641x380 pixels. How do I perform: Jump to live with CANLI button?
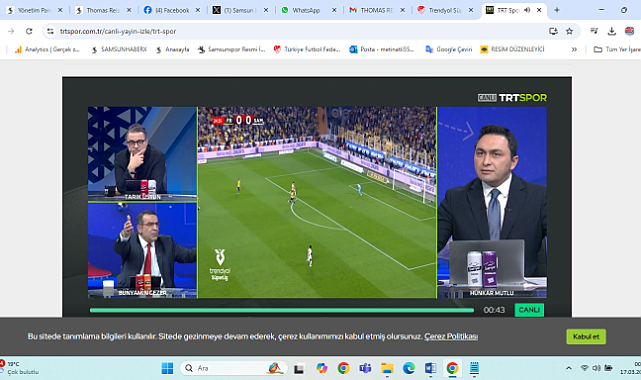529,310
